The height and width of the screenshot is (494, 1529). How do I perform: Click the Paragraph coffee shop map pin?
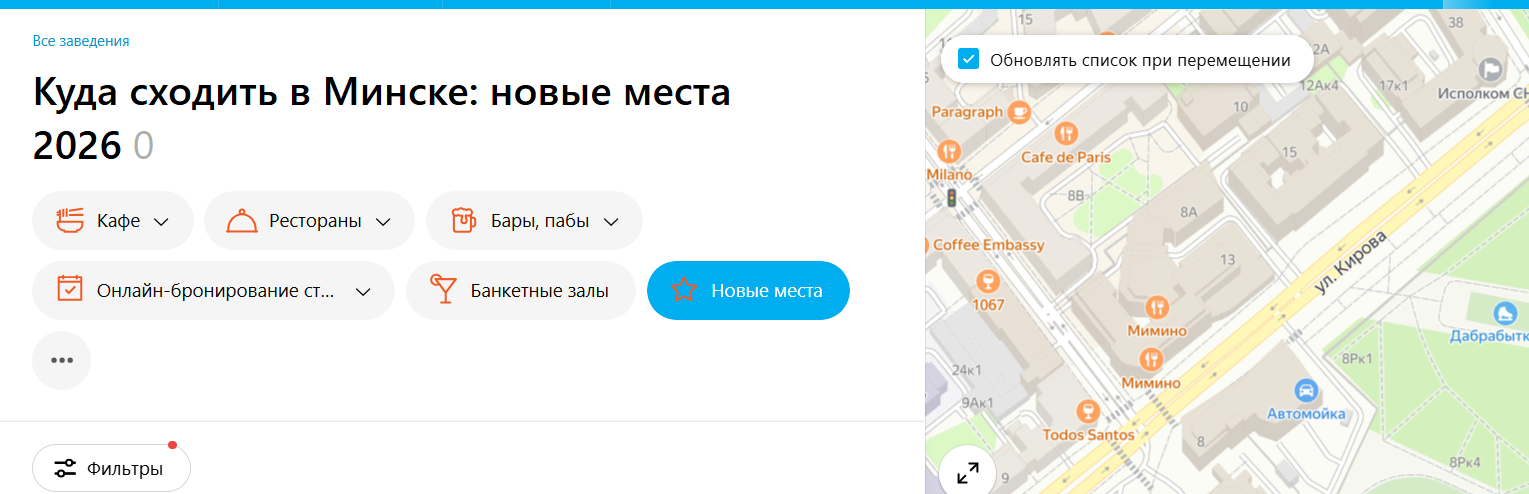1019,112
